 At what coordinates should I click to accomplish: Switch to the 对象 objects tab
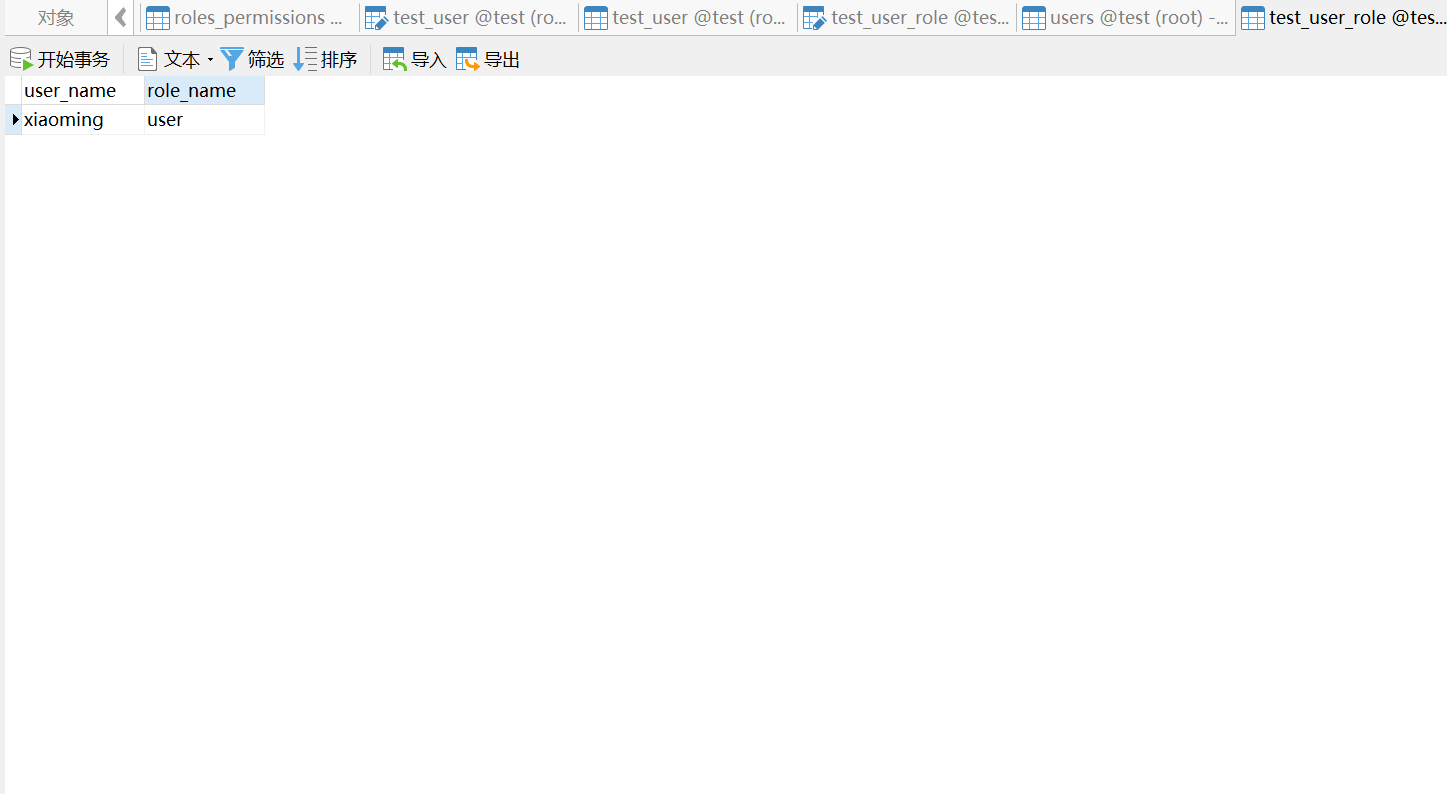(x=56, y=18)
